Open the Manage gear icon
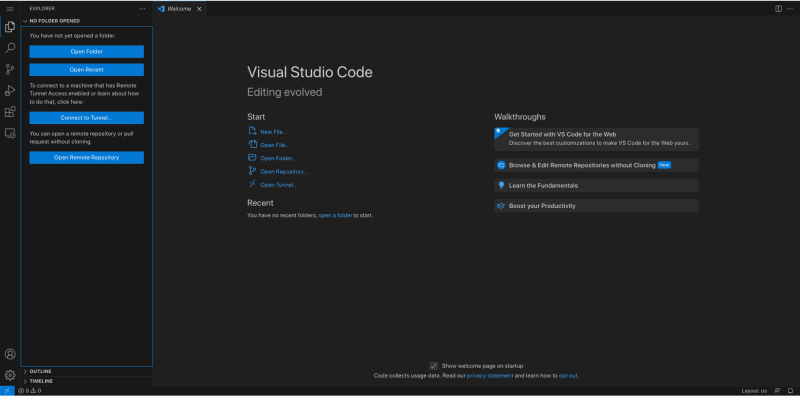The width and height of the screenshot is (800, 396). click(x=10, y=376)
